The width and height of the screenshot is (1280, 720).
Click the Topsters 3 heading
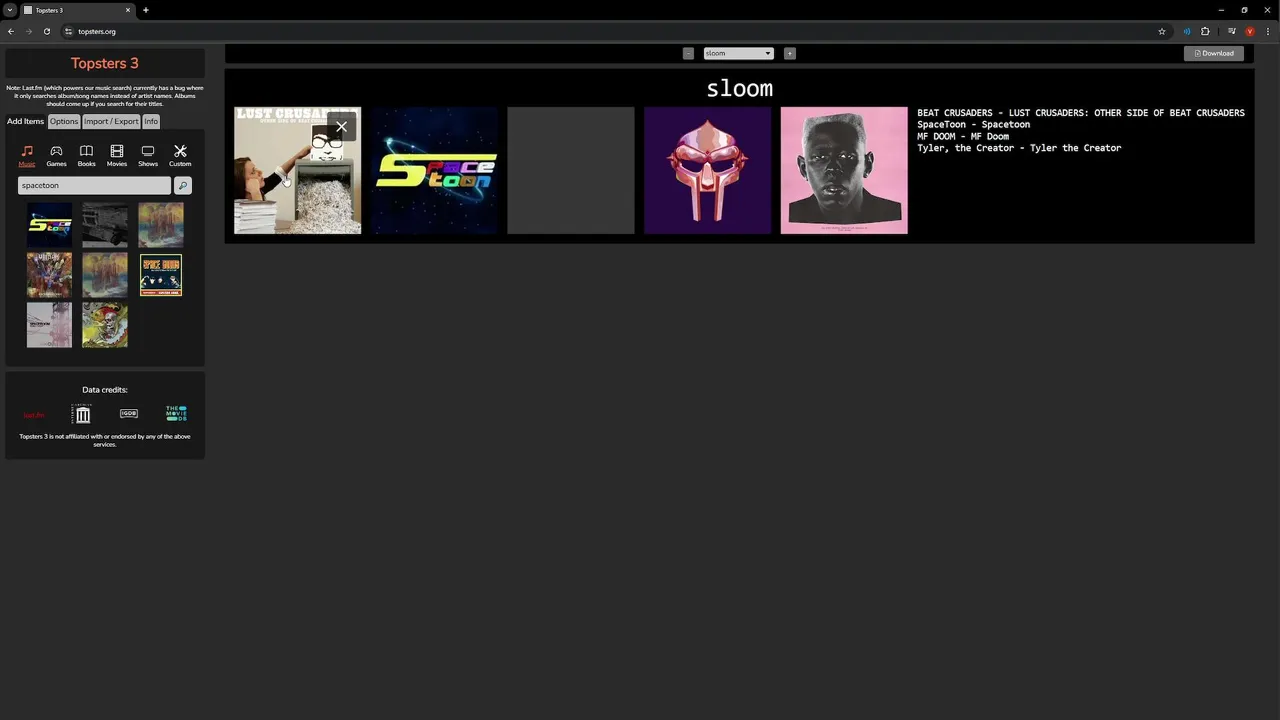pyautogui.click(x=105, y=63)
